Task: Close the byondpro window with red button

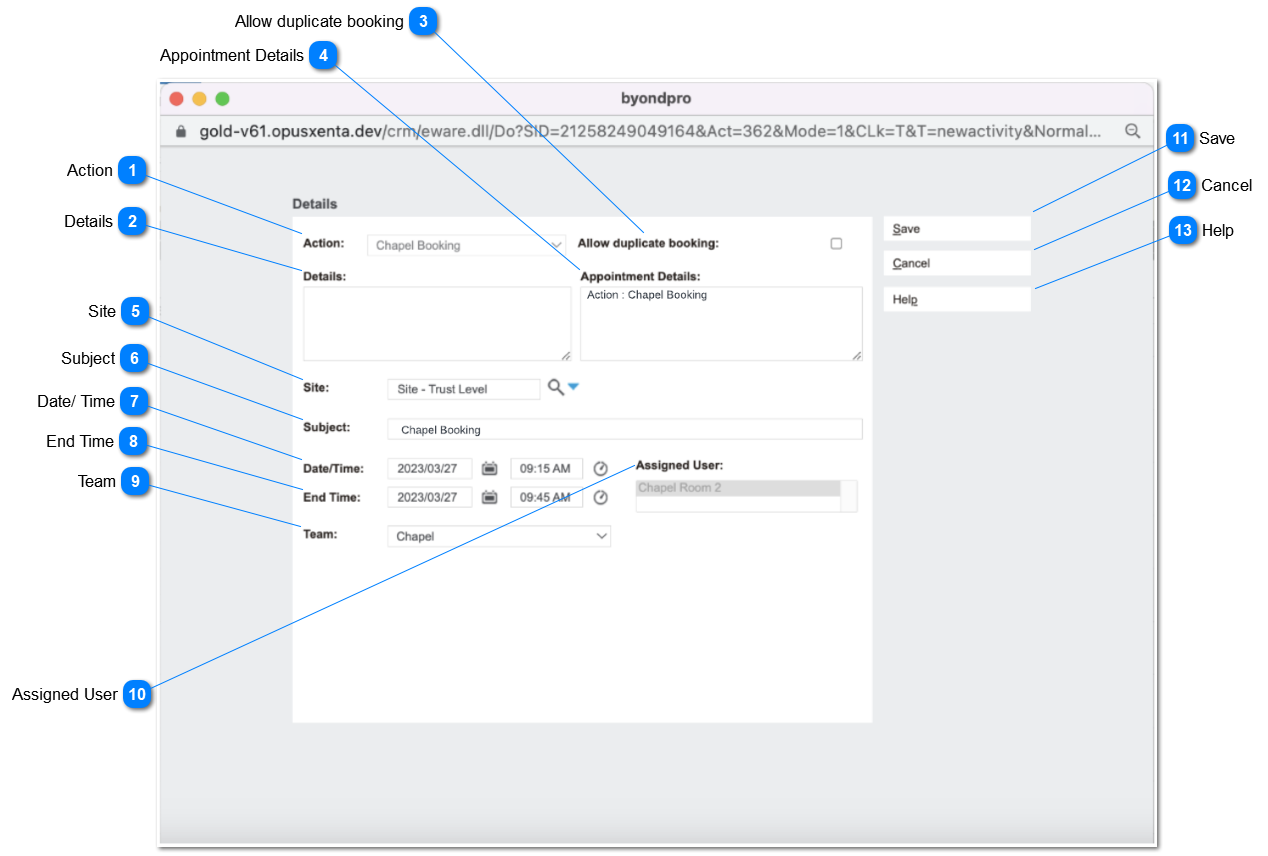Action: (177, 98)
